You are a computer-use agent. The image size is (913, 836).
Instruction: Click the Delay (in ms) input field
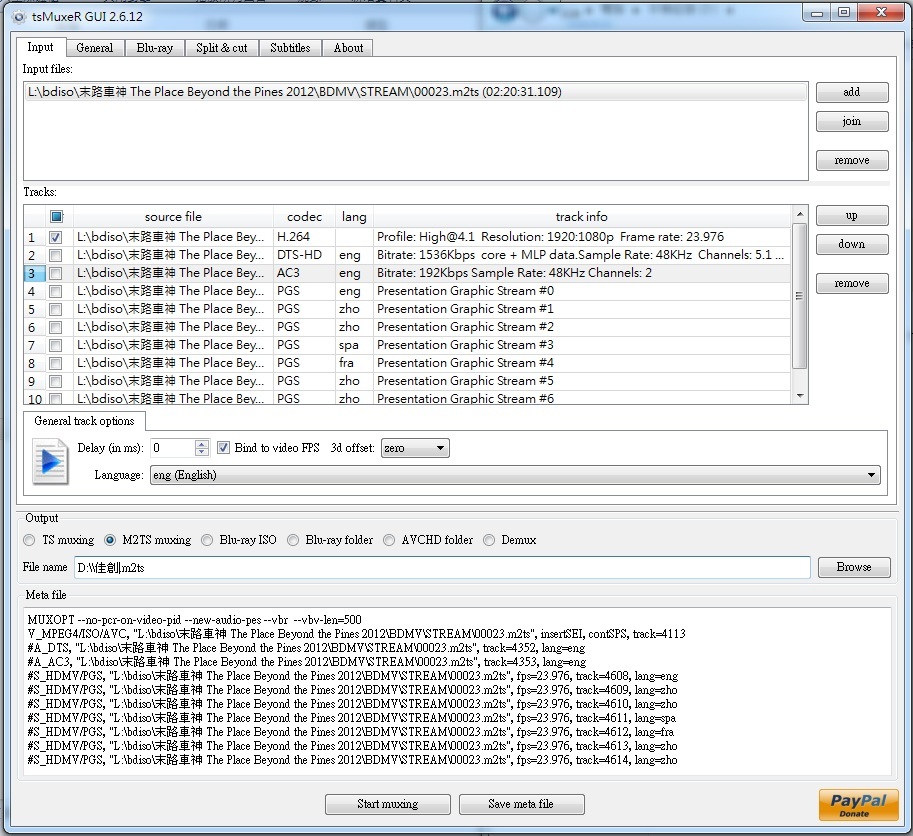[172, 448]
